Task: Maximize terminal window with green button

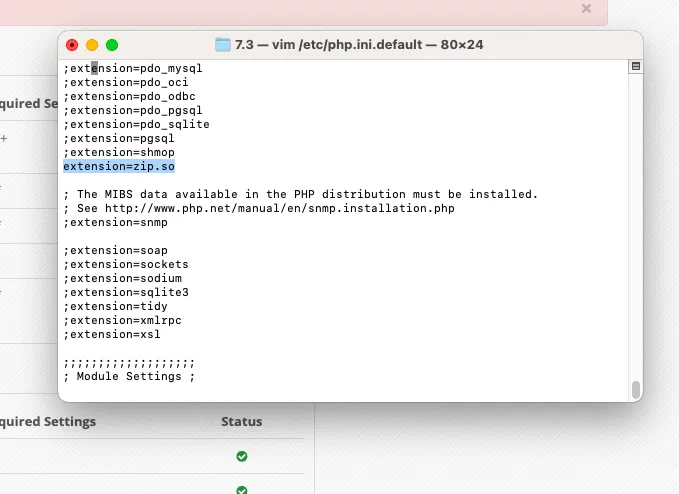Action: point(112,45)
